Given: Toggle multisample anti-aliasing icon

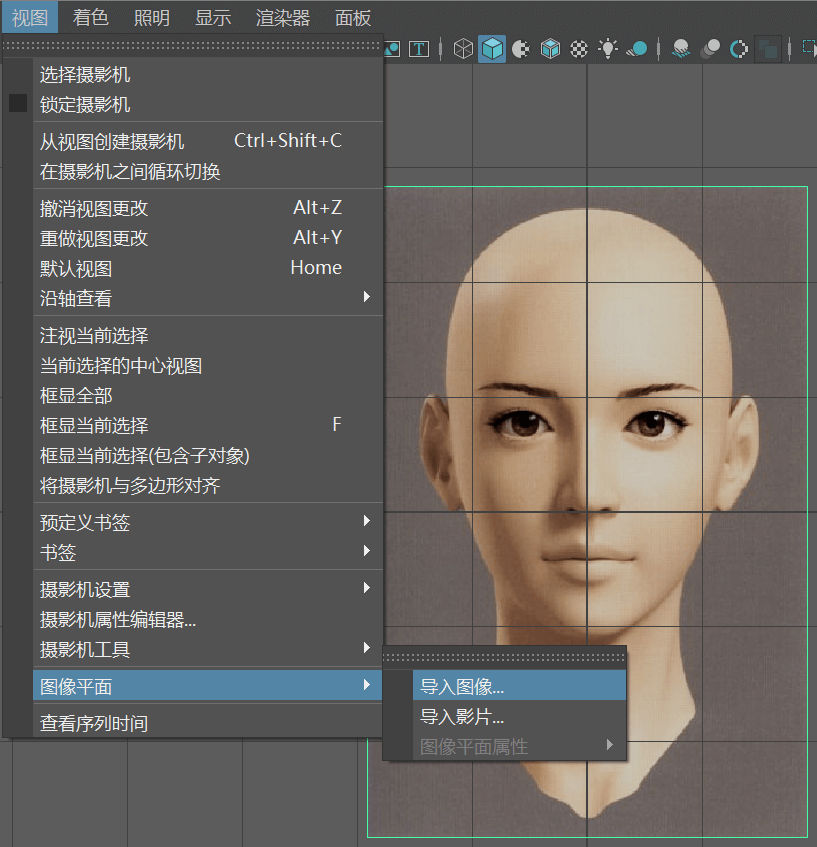Looking at the screenshot, I should tap(739, 49).
